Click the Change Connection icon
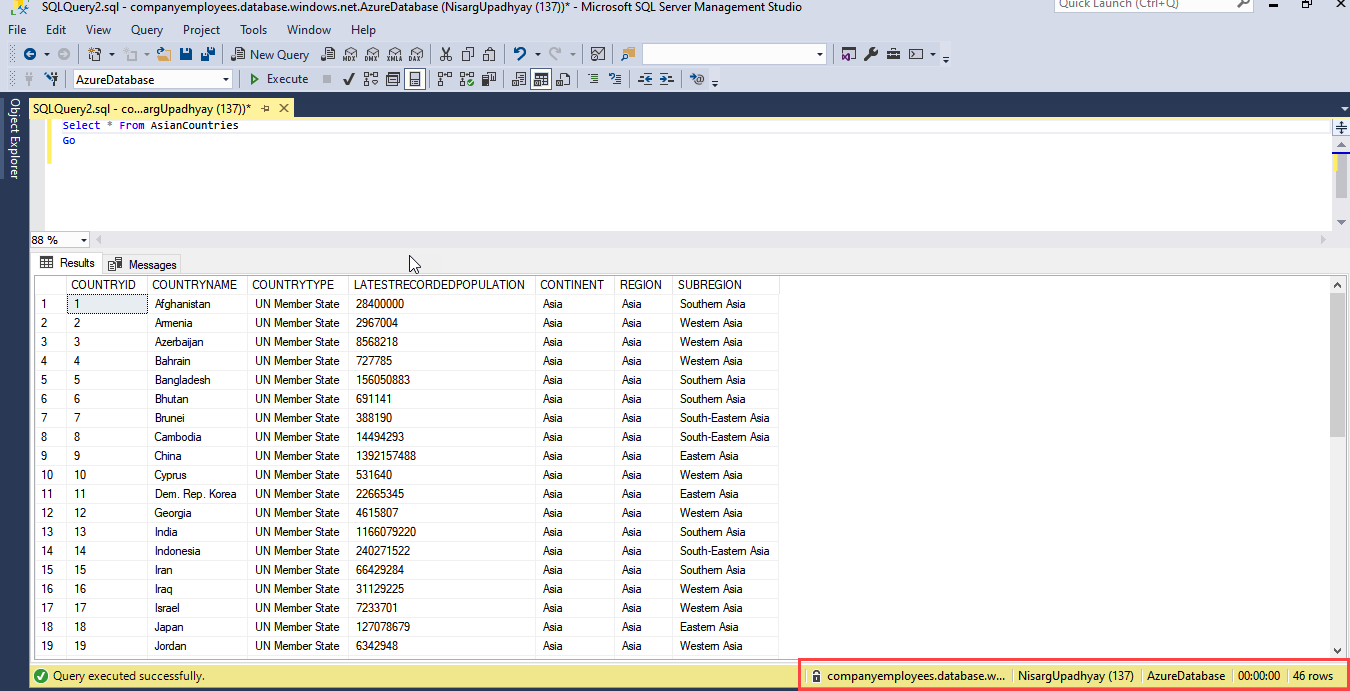 point(51,79)
